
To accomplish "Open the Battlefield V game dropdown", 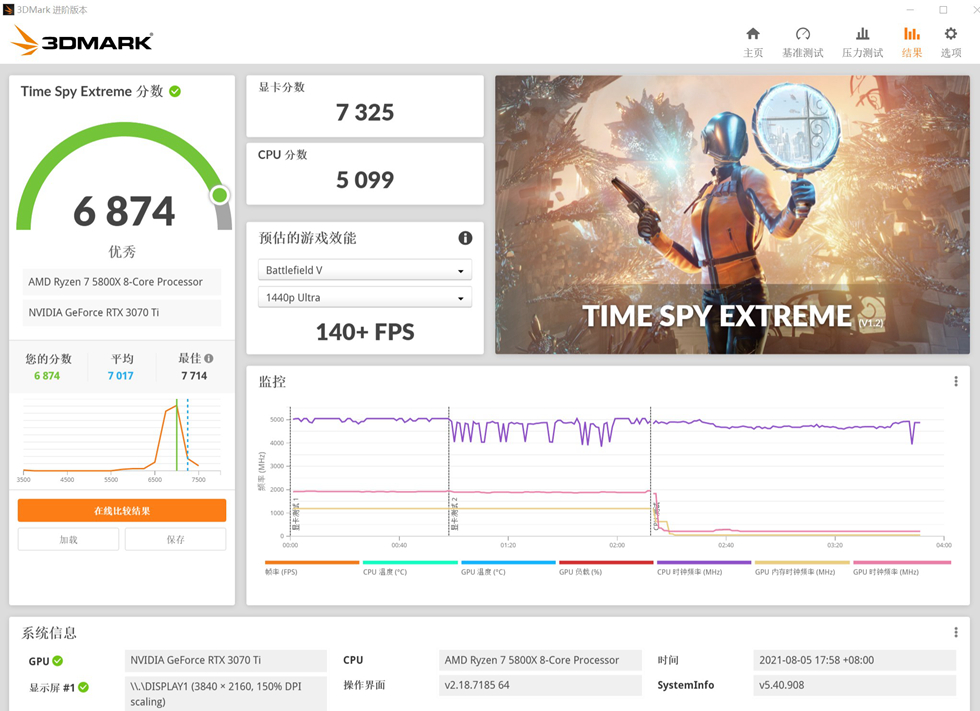I will [x=364, y=269].
